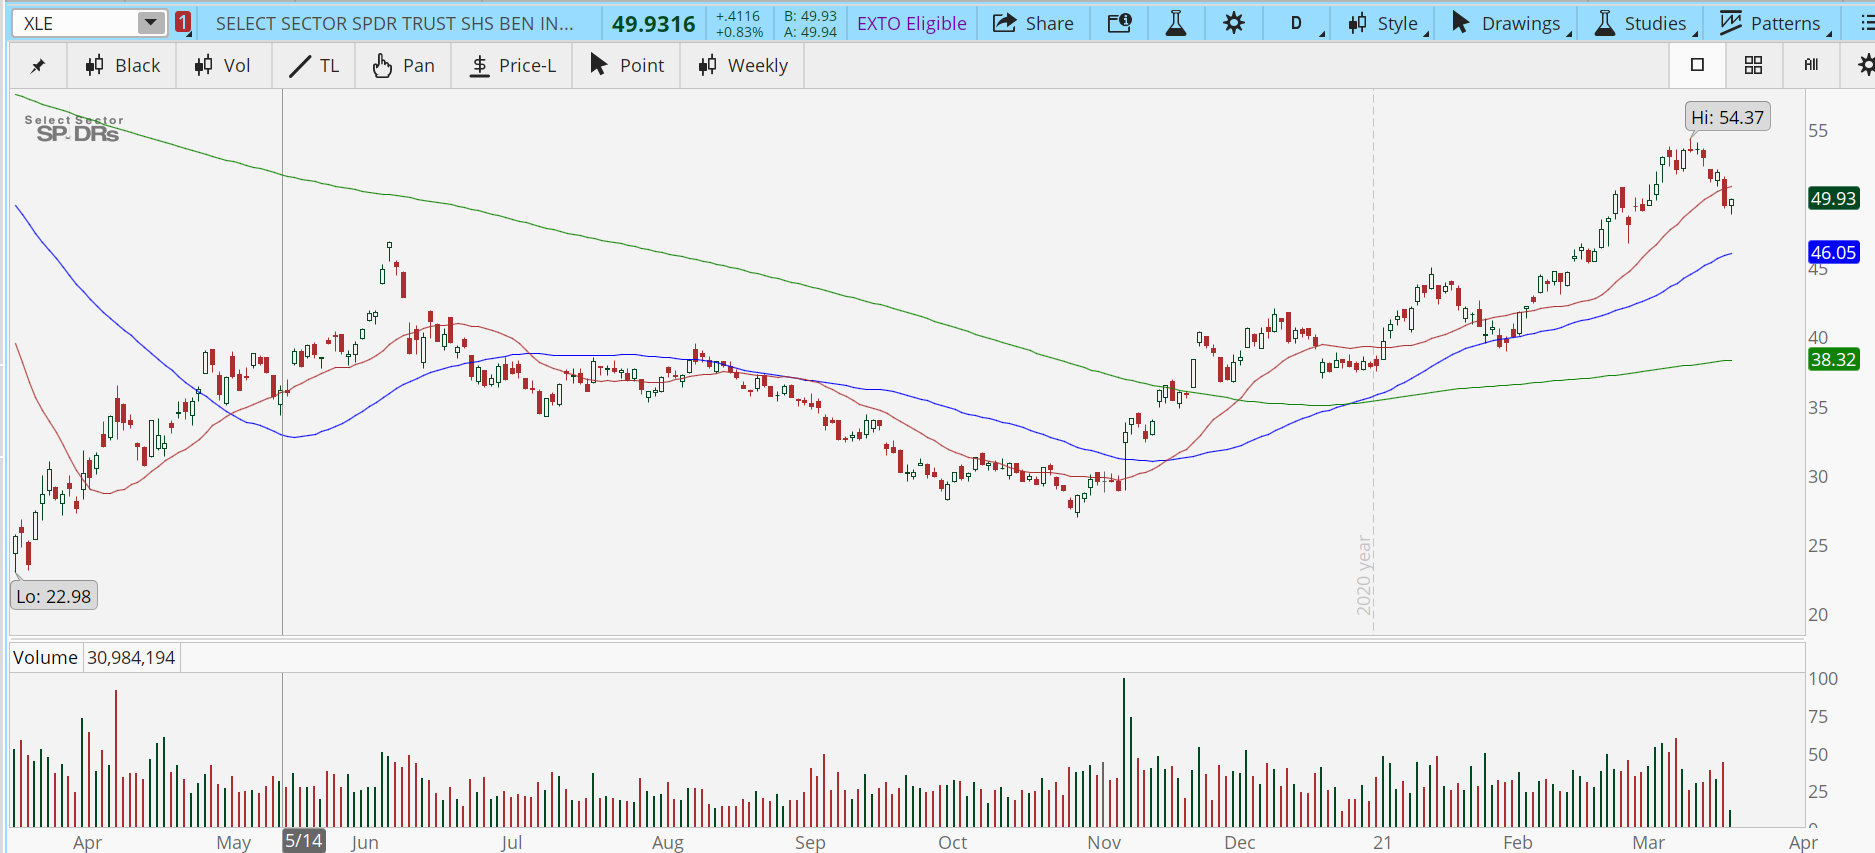Viewport: 1875px width, 853px height.
Task: Click the red number 1 link color box
Action: point(183,22)
